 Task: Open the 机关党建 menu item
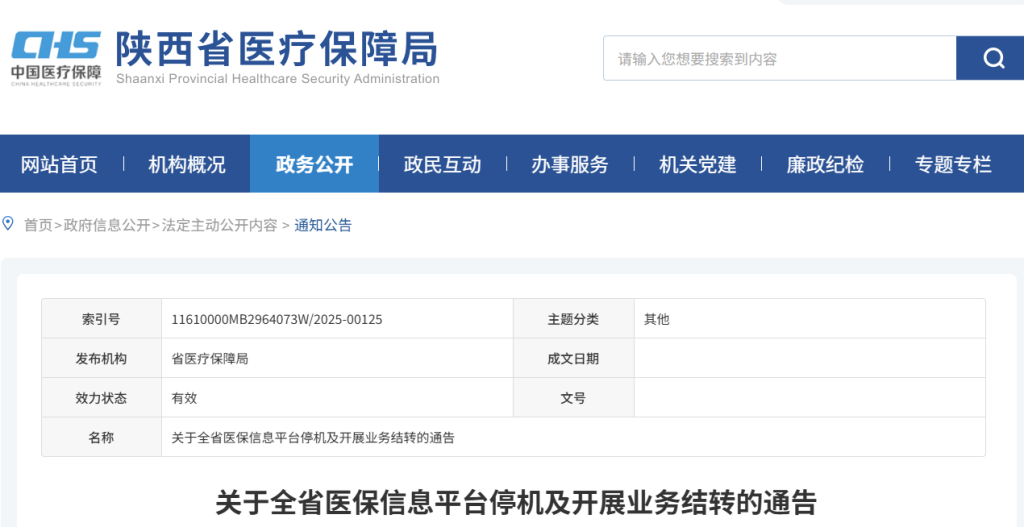pos(697,164)
